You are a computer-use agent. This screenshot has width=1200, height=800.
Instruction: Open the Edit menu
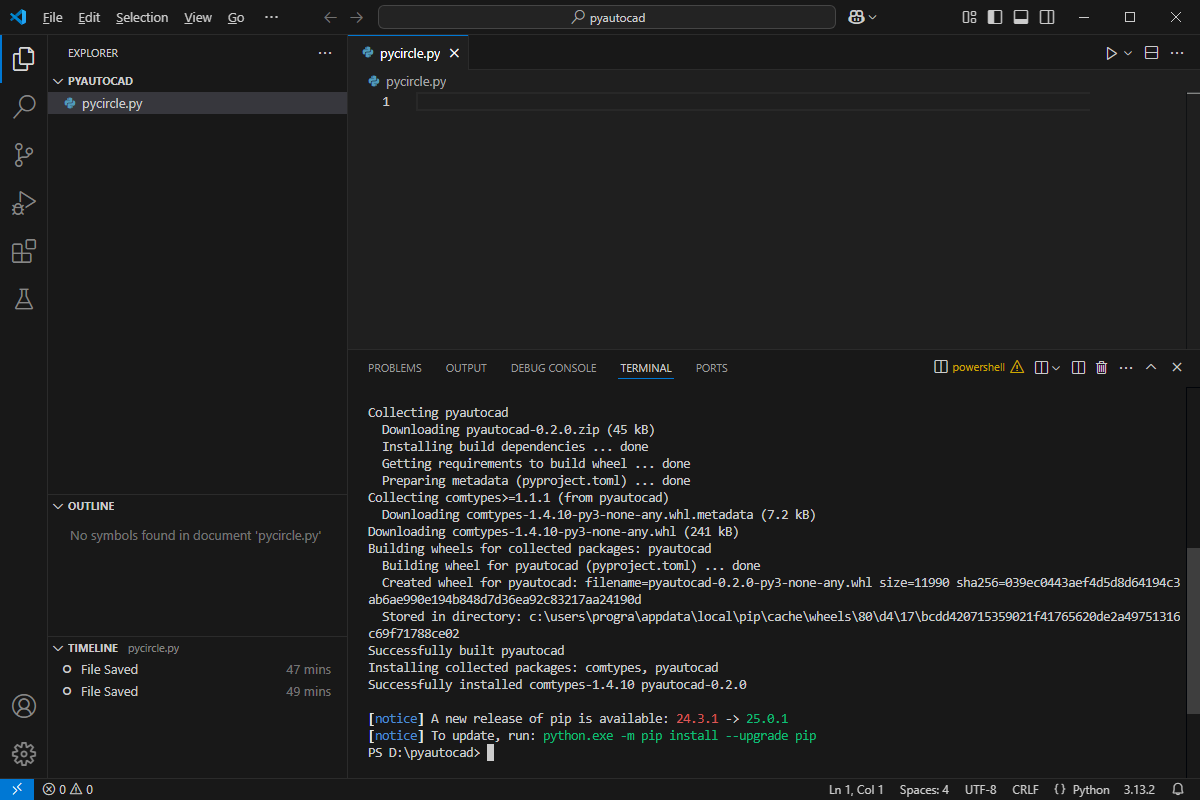pyautogui.click(x=89, y=18)
